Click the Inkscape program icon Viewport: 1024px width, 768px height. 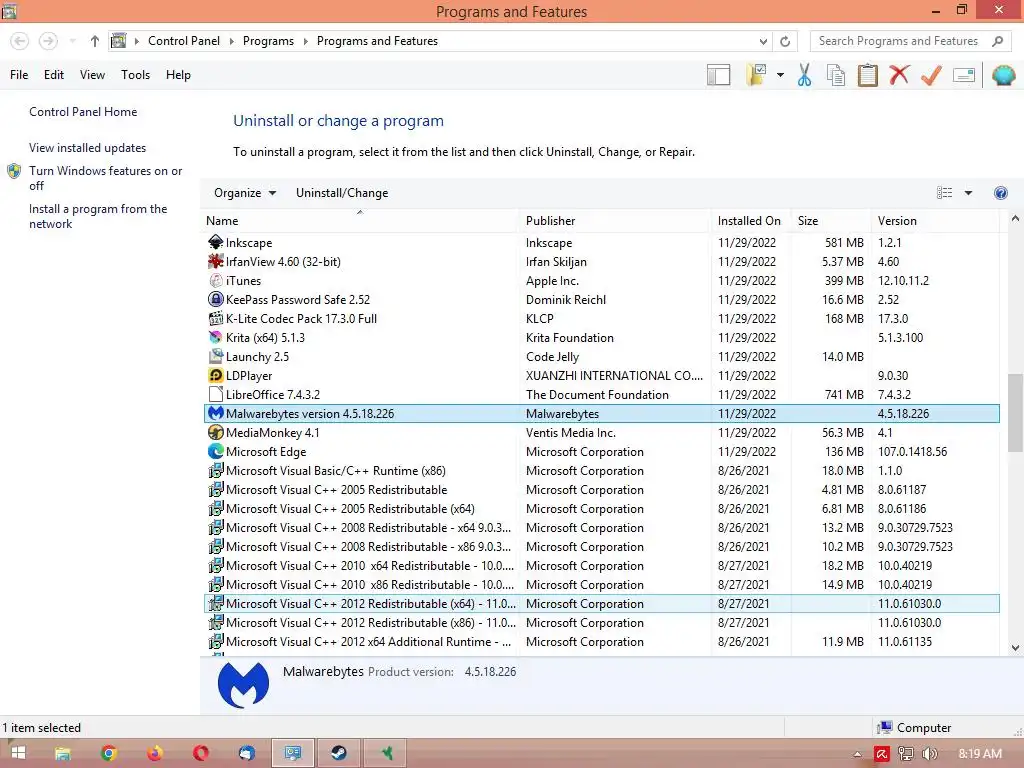pyautogui.click(x=216, y=242)
